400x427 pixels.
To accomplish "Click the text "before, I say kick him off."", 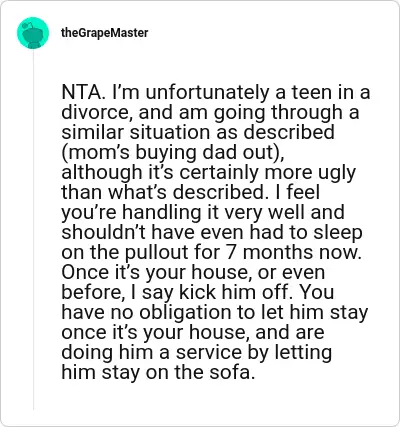I will pyautogui.click(x=175, y=293).
